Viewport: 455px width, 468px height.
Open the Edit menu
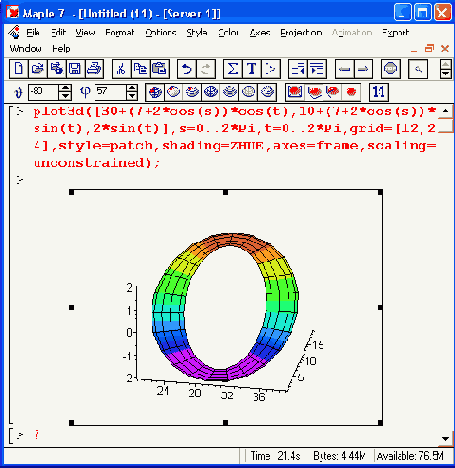pos(59,32)
